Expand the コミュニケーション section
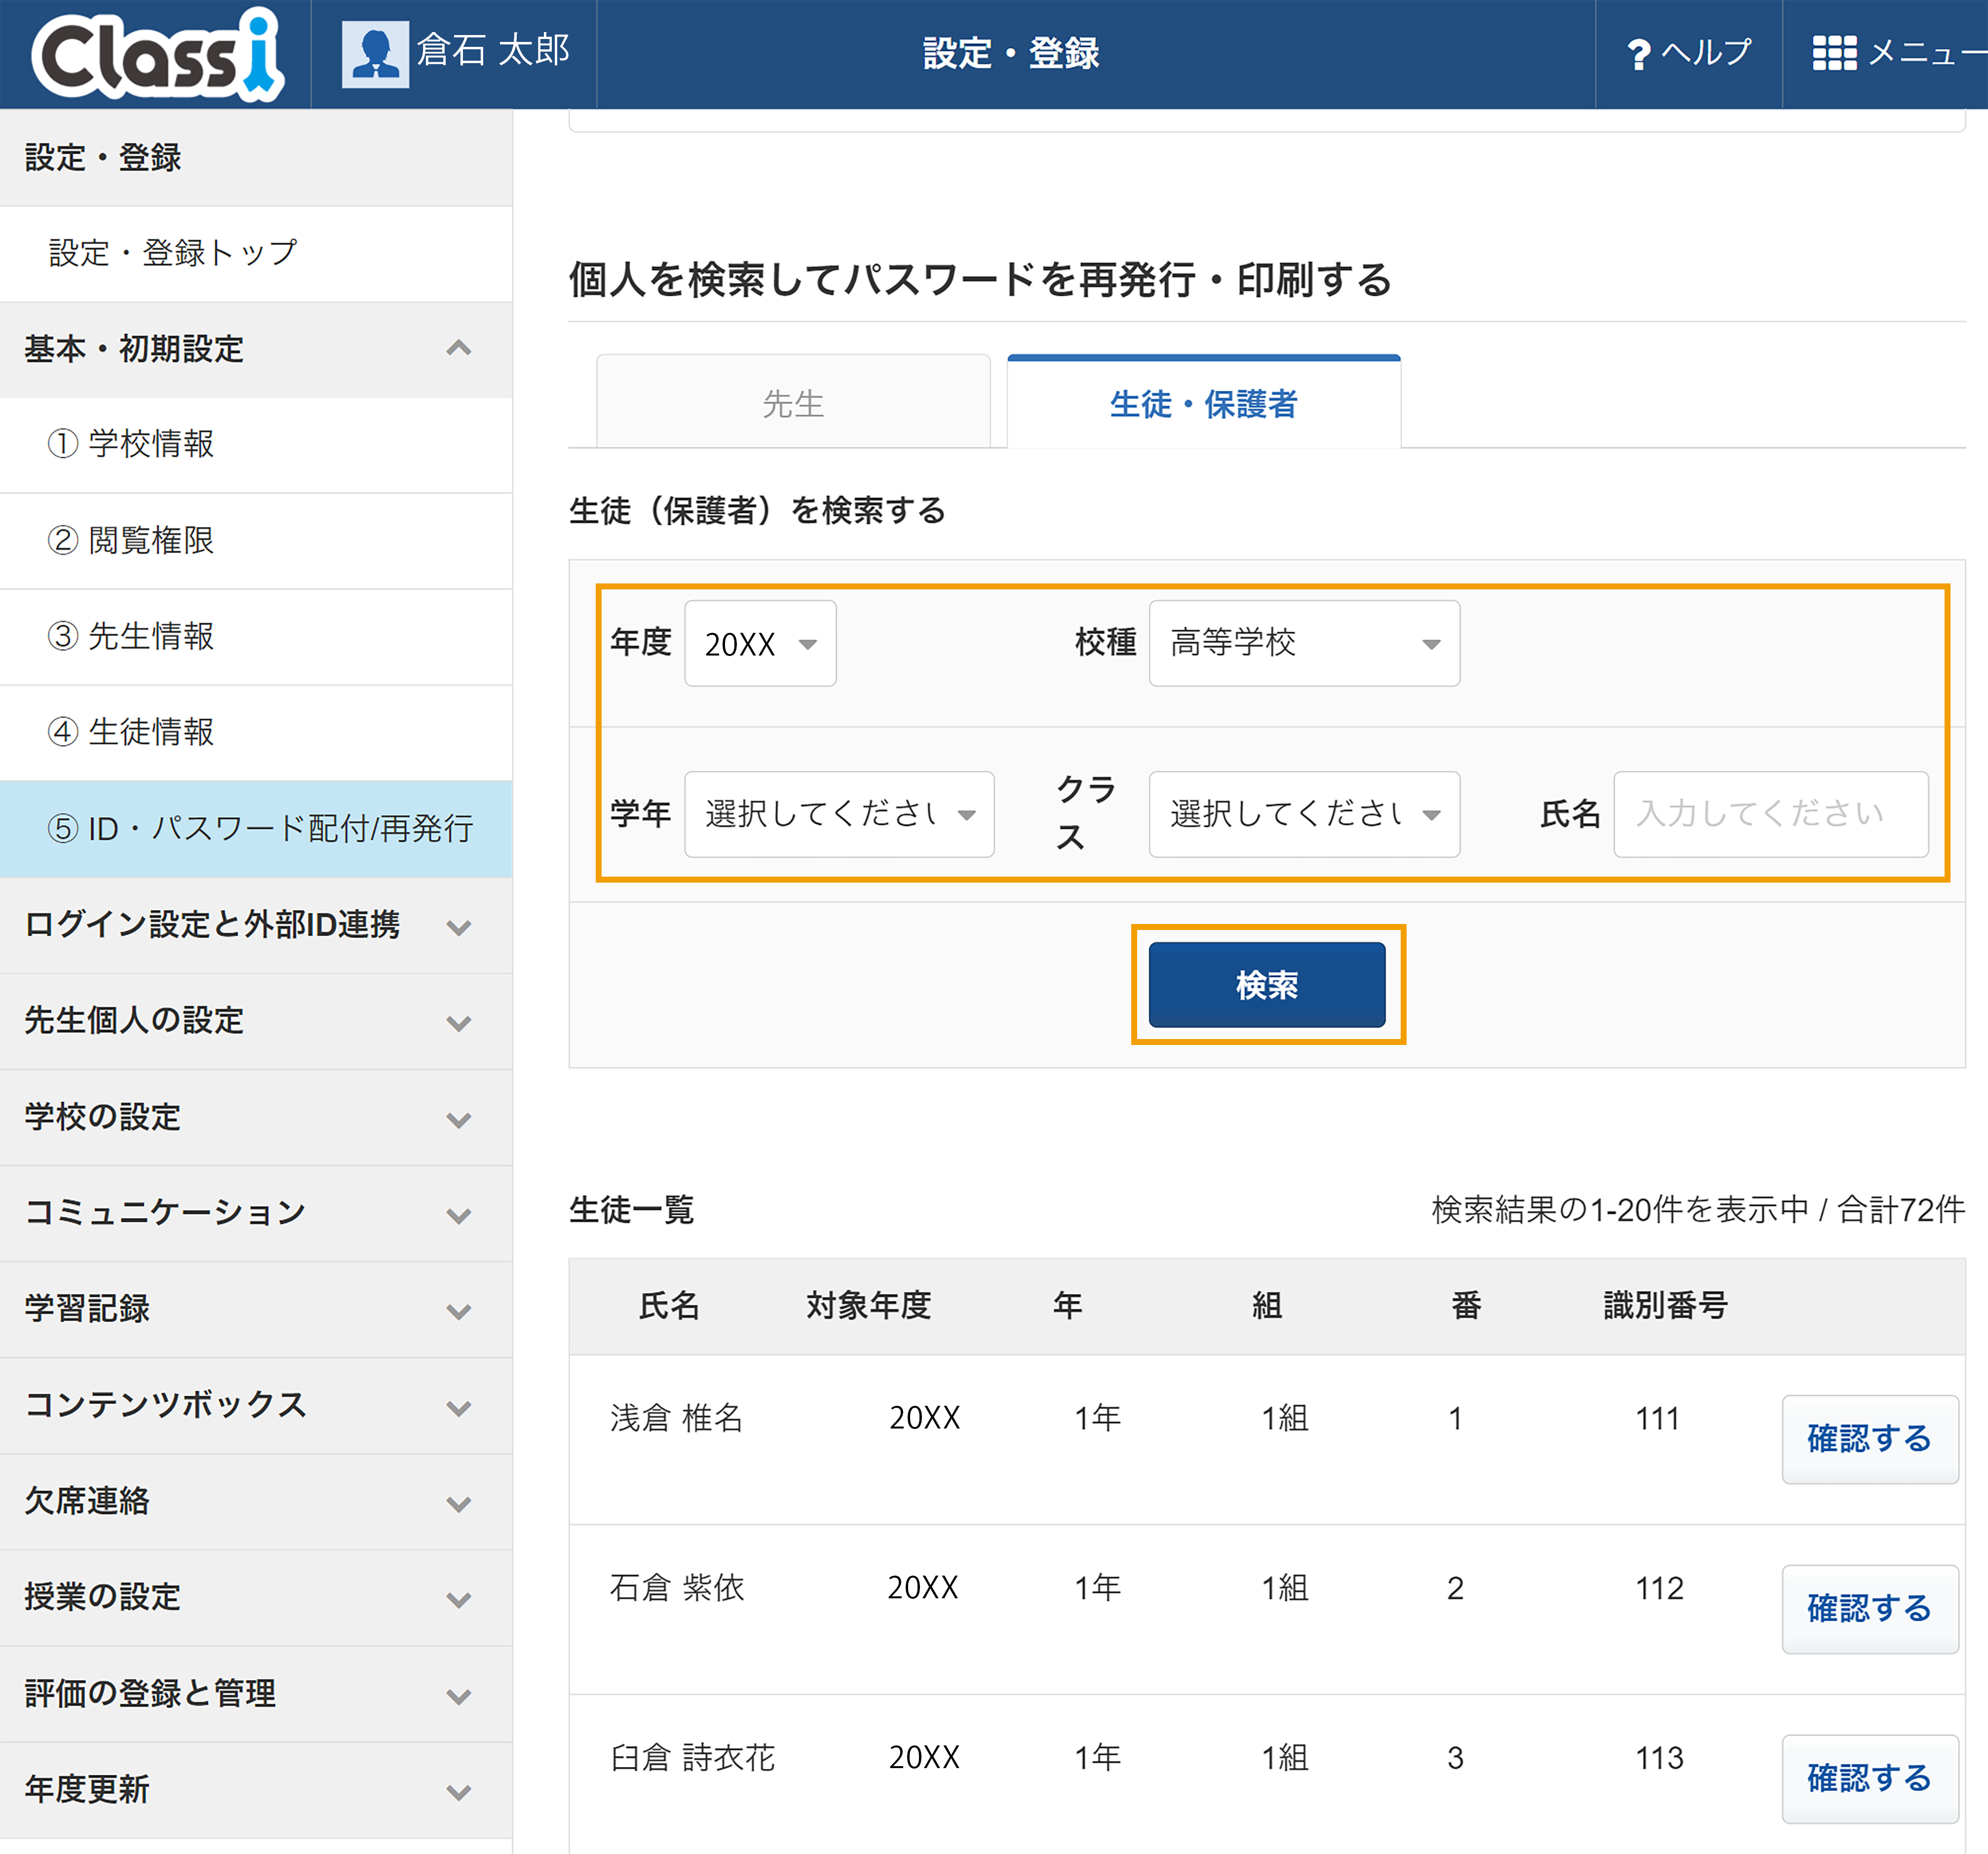The image size is (1988, 1854). click(x=459, y=1215)
